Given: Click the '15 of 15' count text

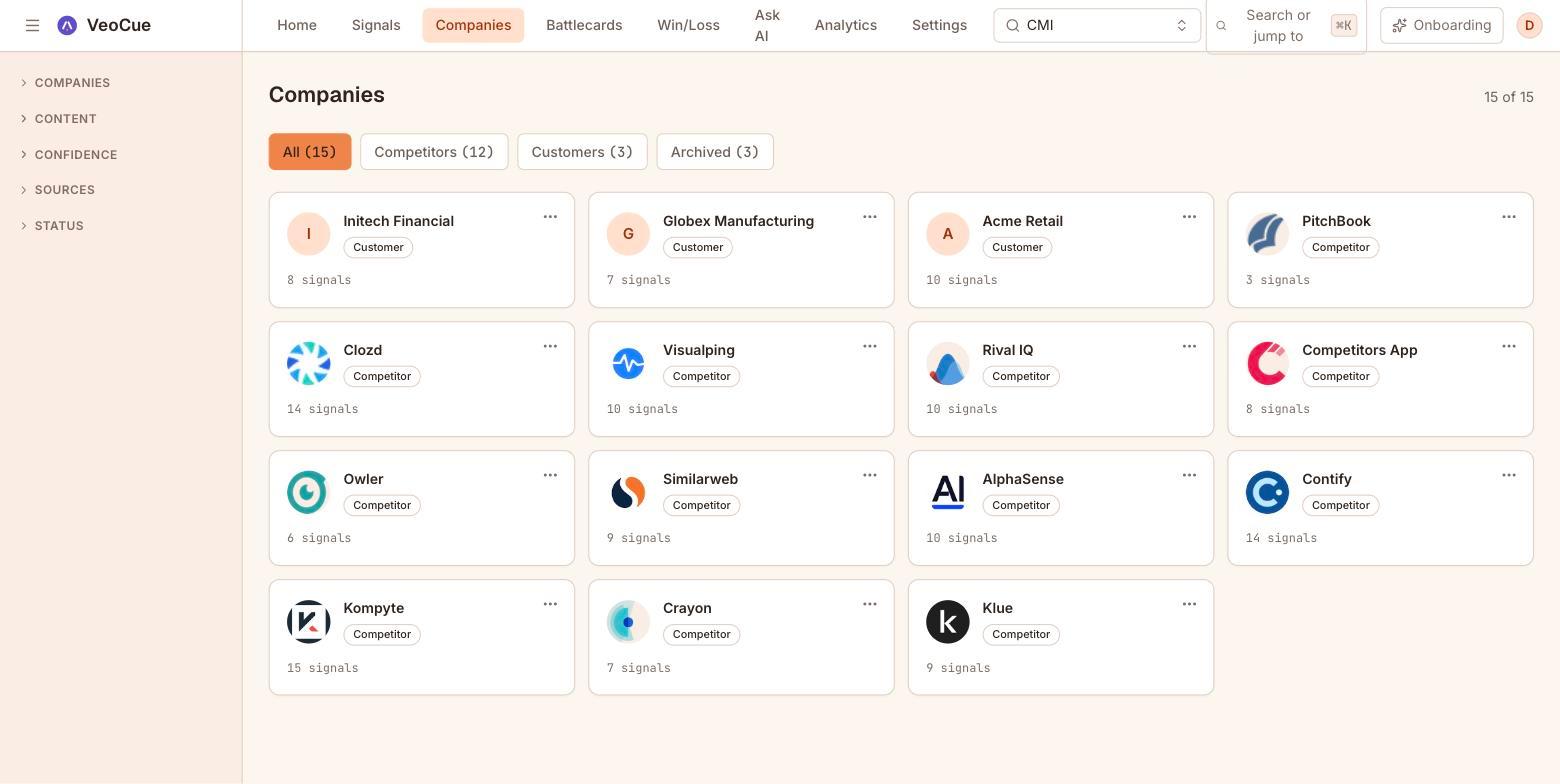Looking at the screenshot, I should click(x=1509, y=97).
